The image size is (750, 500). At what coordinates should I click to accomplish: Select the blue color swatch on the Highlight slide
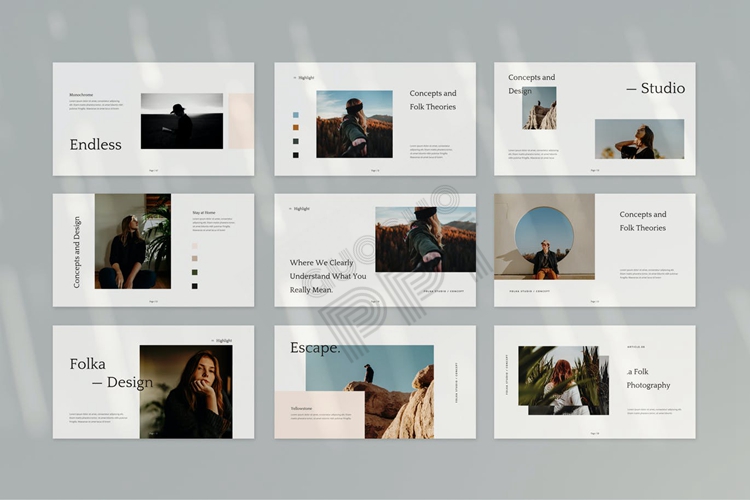[x=296, y=115]
